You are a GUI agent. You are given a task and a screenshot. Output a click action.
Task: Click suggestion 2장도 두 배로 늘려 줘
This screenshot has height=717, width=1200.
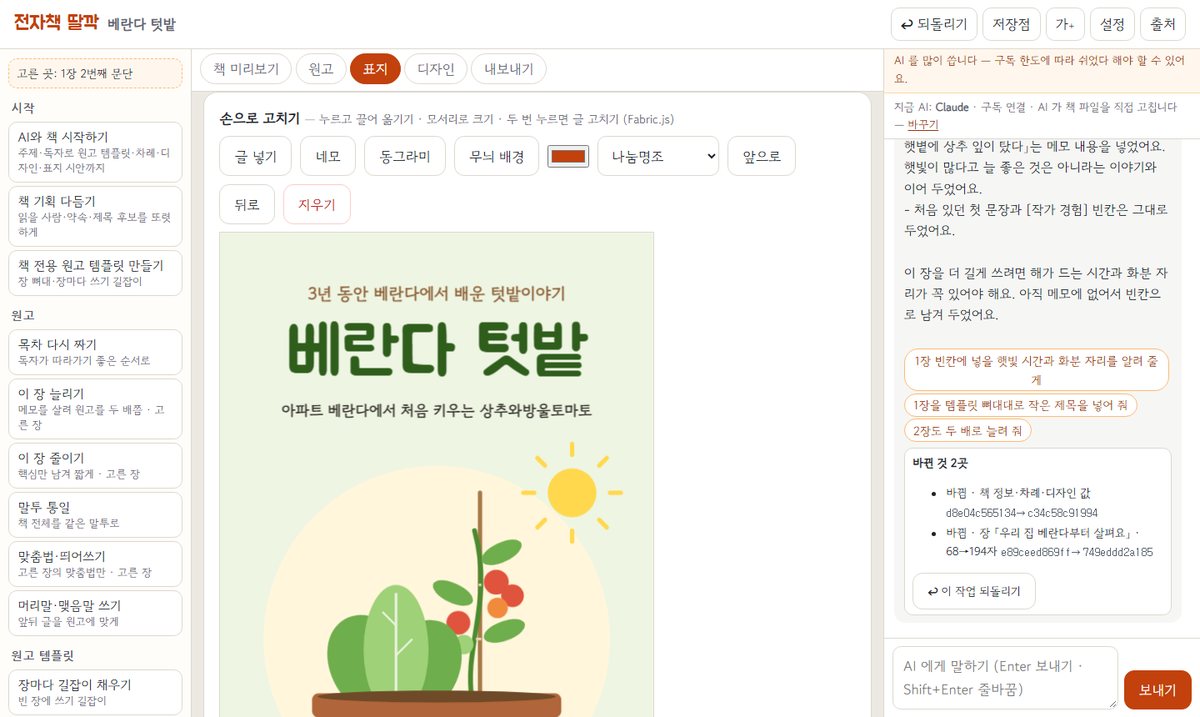point(967,431)
